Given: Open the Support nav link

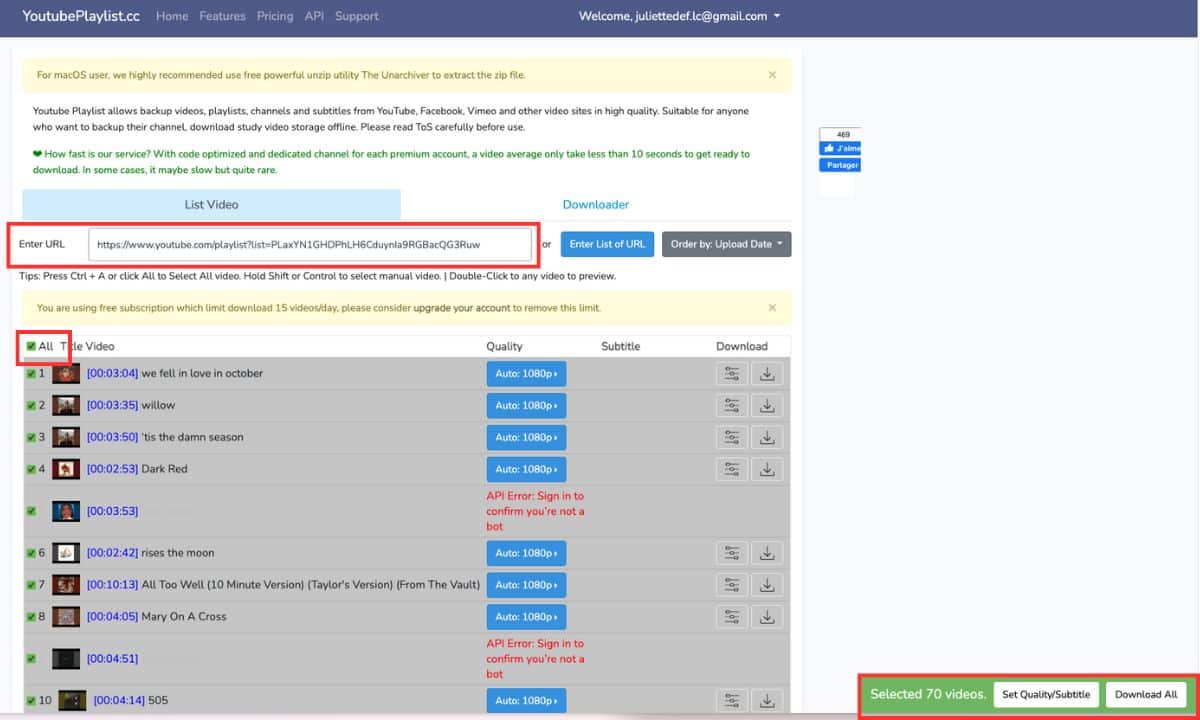Looking at the screenshot, I should click(x=356, y=16).
